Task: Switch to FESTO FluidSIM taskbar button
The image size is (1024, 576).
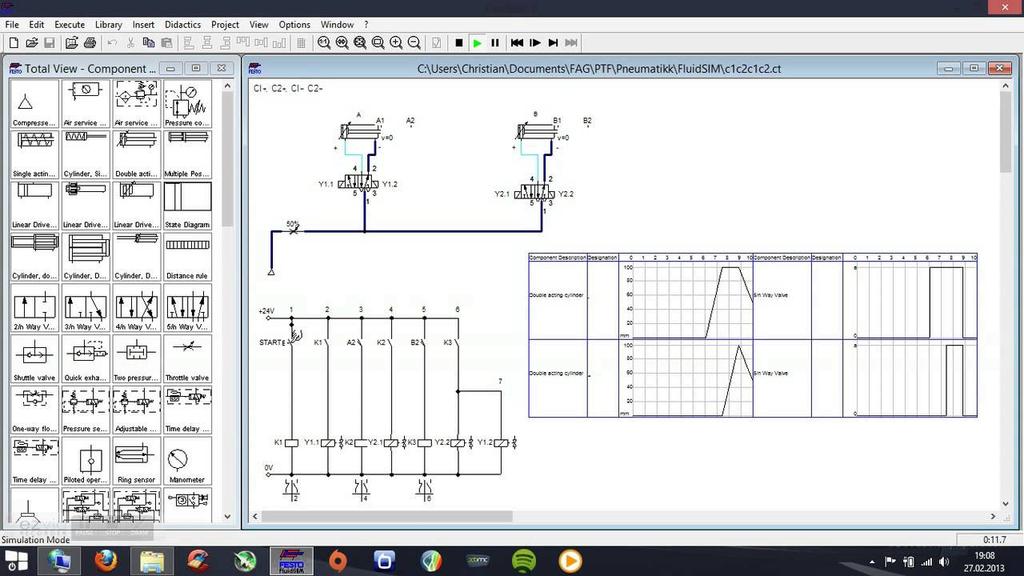Action: point(291,561)
